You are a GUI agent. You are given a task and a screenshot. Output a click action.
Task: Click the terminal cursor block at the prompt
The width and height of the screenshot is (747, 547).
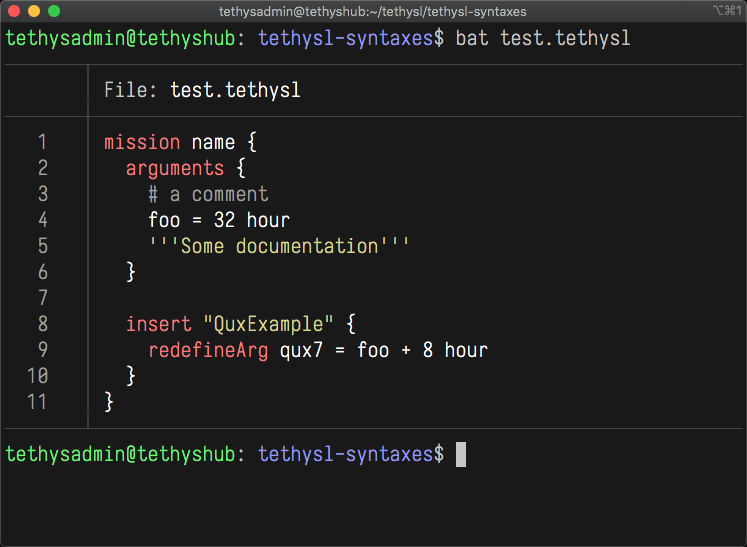tap(461, 454)
